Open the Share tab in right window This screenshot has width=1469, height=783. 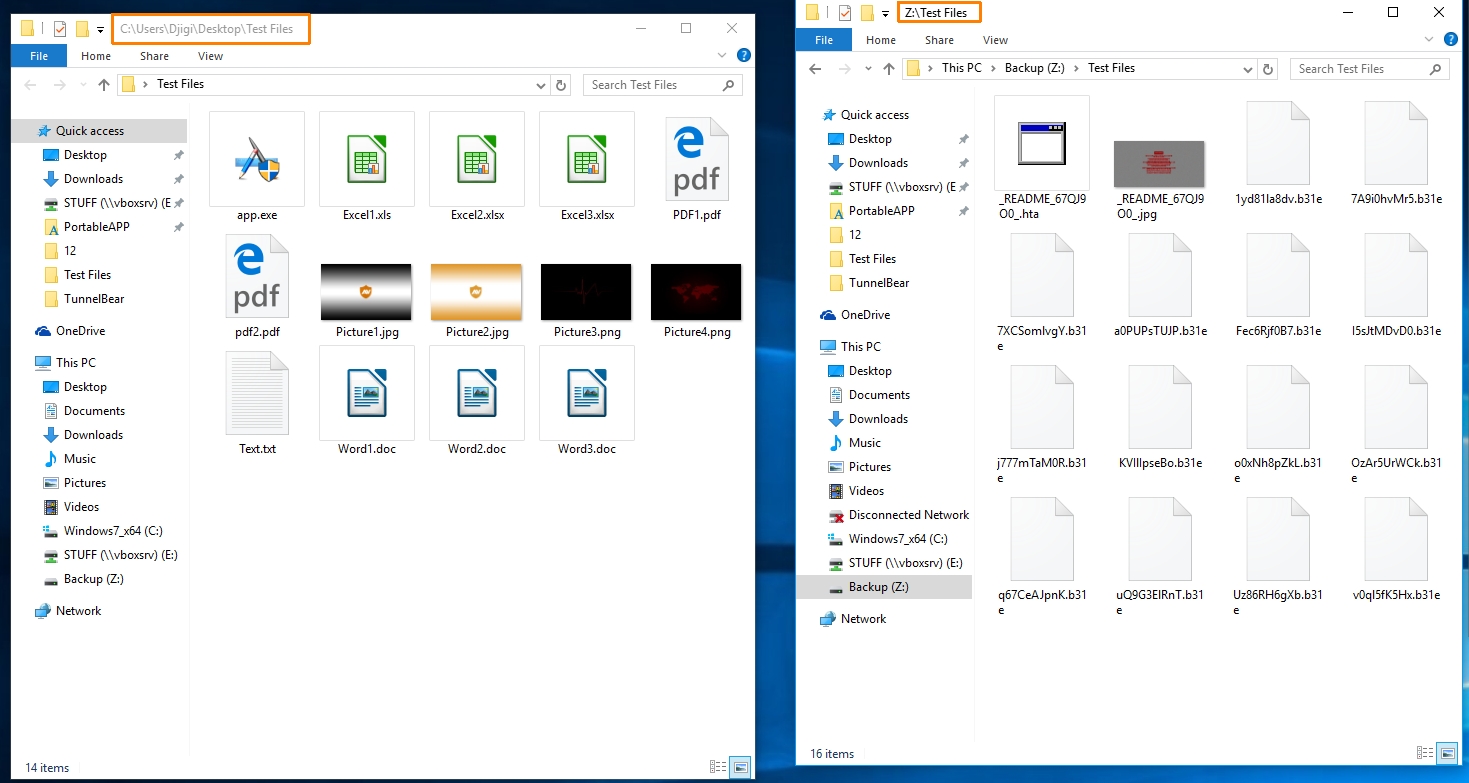[x=939, y=41]
